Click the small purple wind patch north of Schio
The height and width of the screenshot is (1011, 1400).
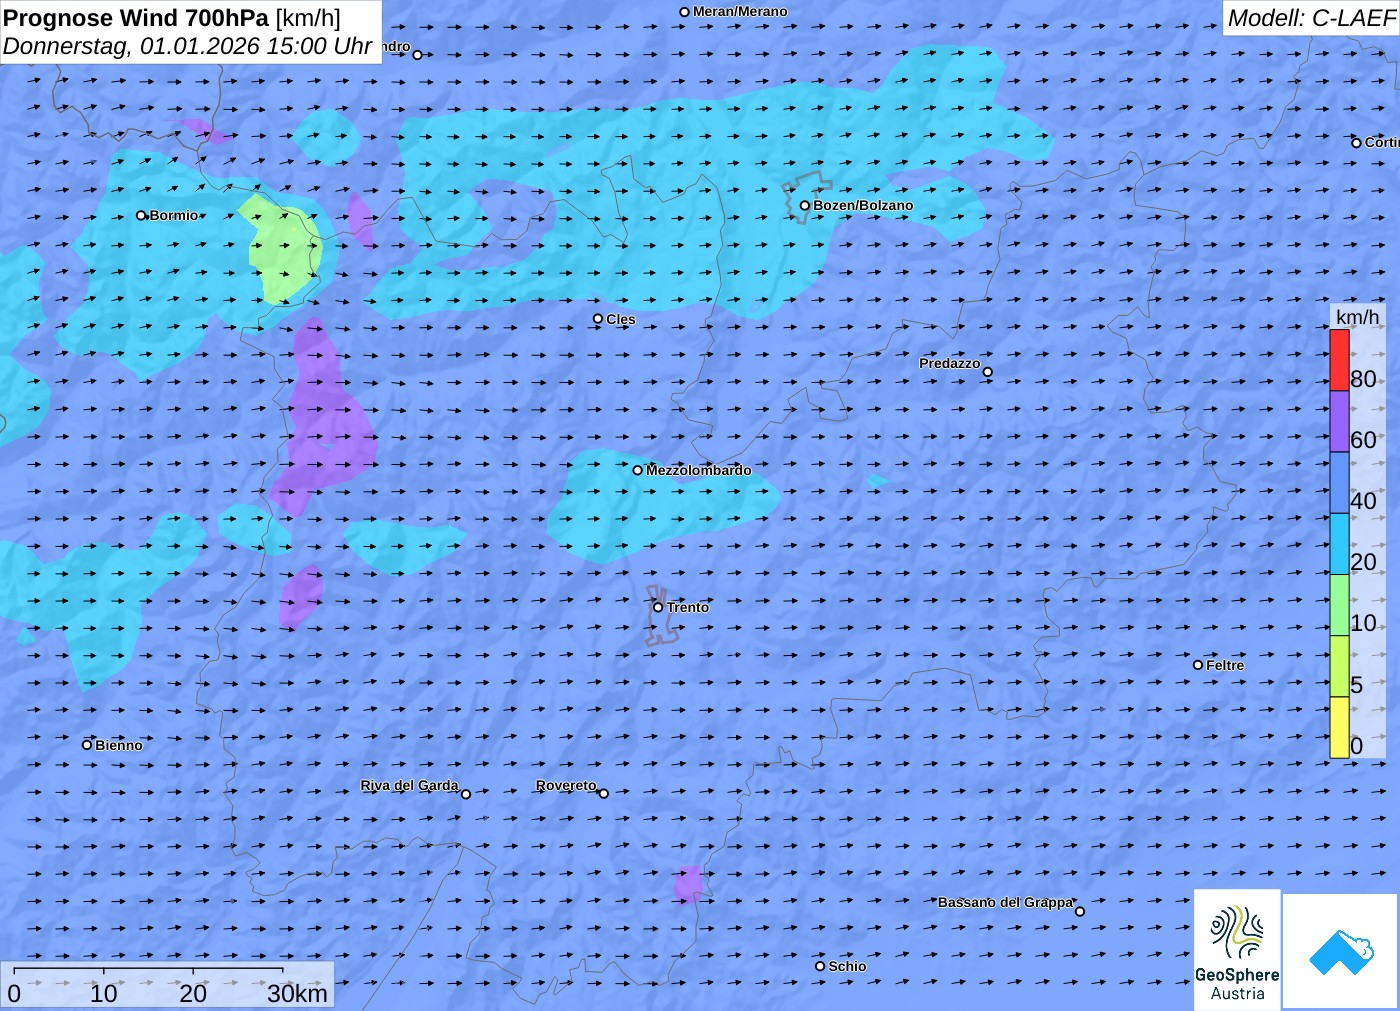point(688,884)
